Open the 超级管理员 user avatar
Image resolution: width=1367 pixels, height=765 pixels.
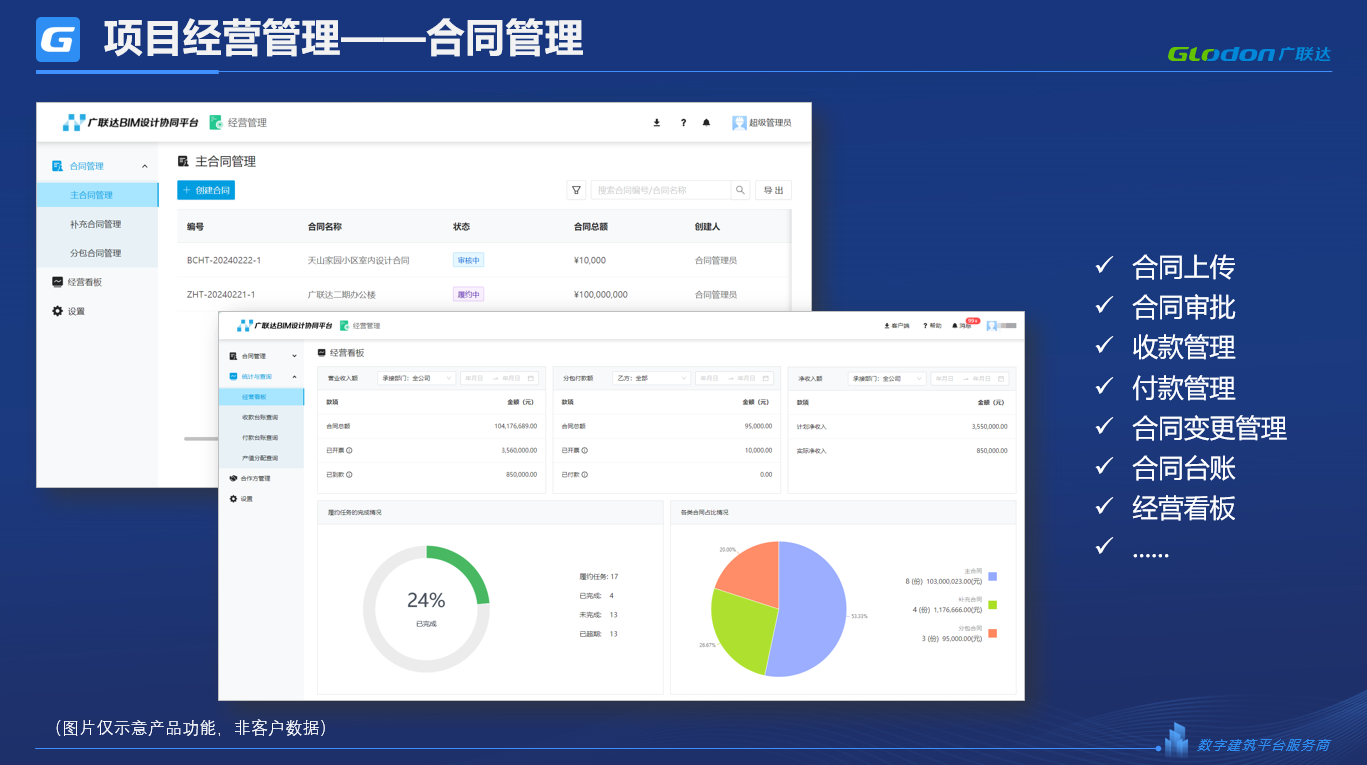pos(739,123)
